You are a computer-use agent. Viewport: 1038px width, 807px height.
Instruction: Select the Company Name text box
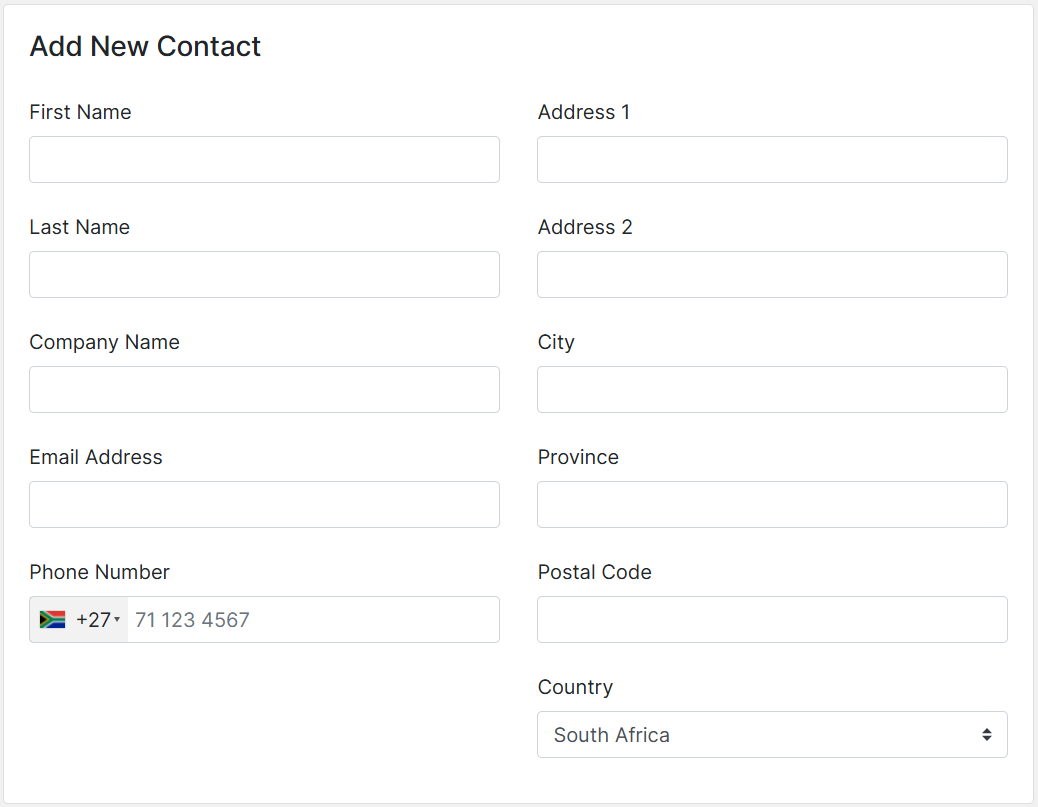[x=264, y=390]
